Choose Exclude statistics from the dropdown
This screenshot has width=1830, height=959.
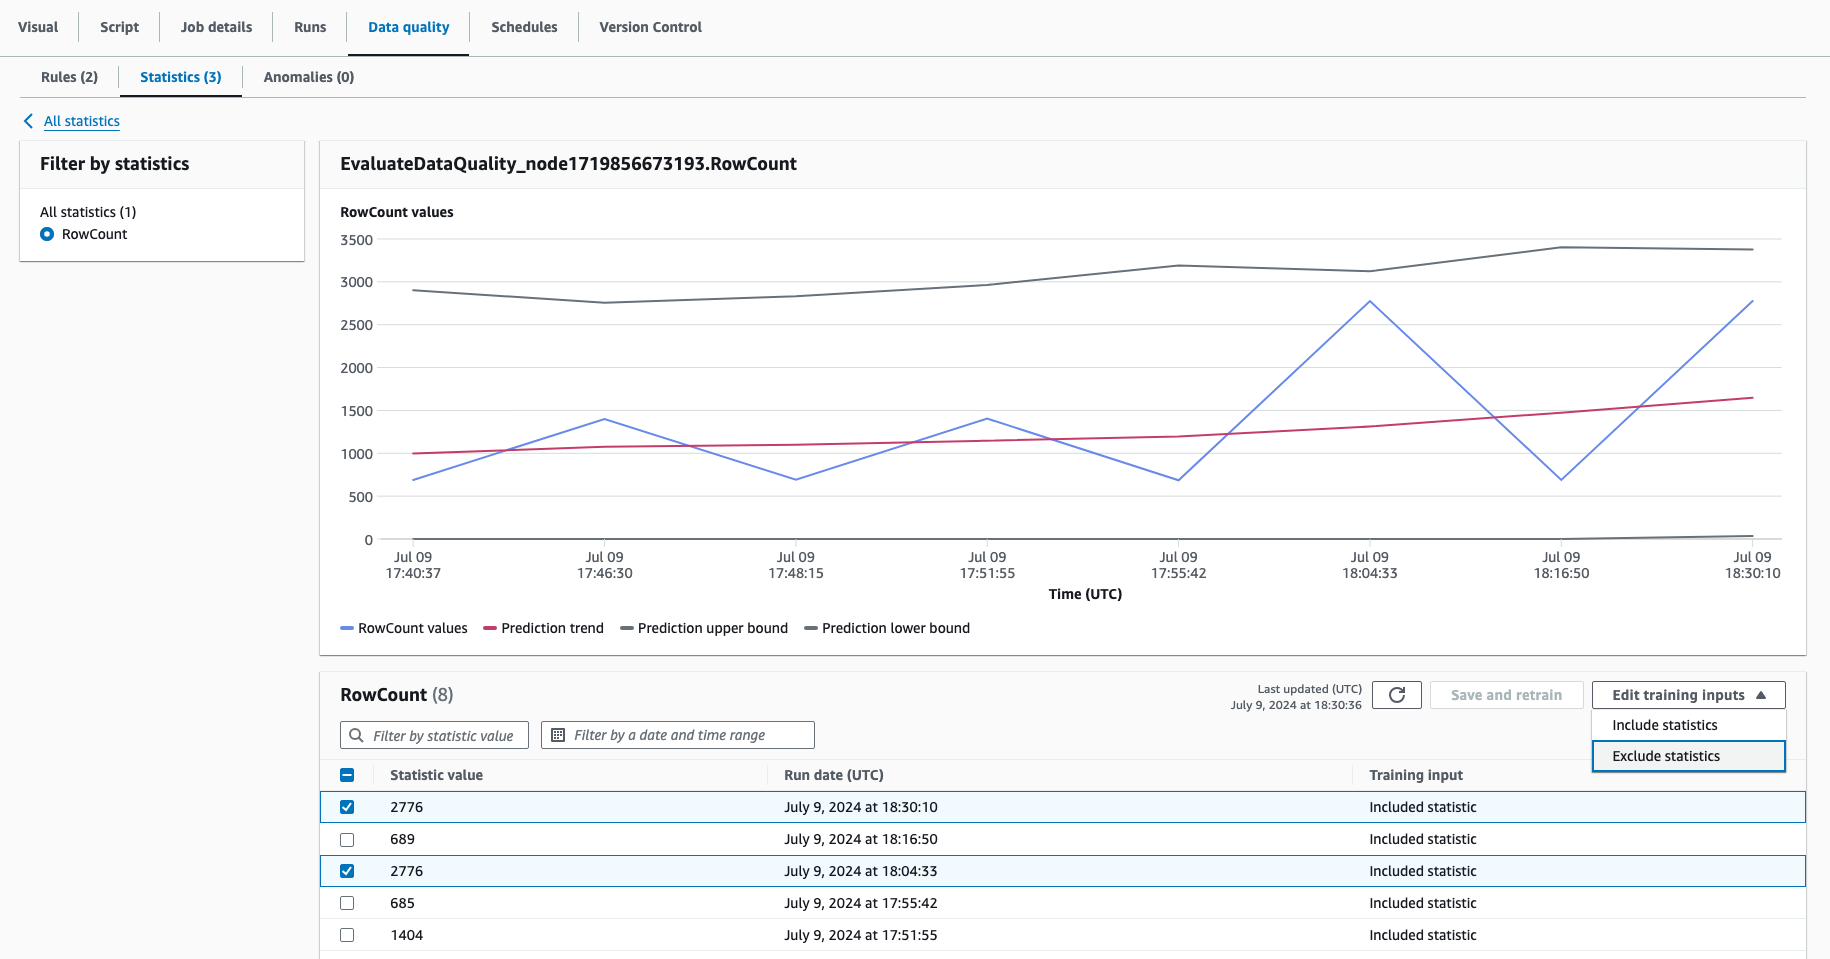pos(1688,756)
